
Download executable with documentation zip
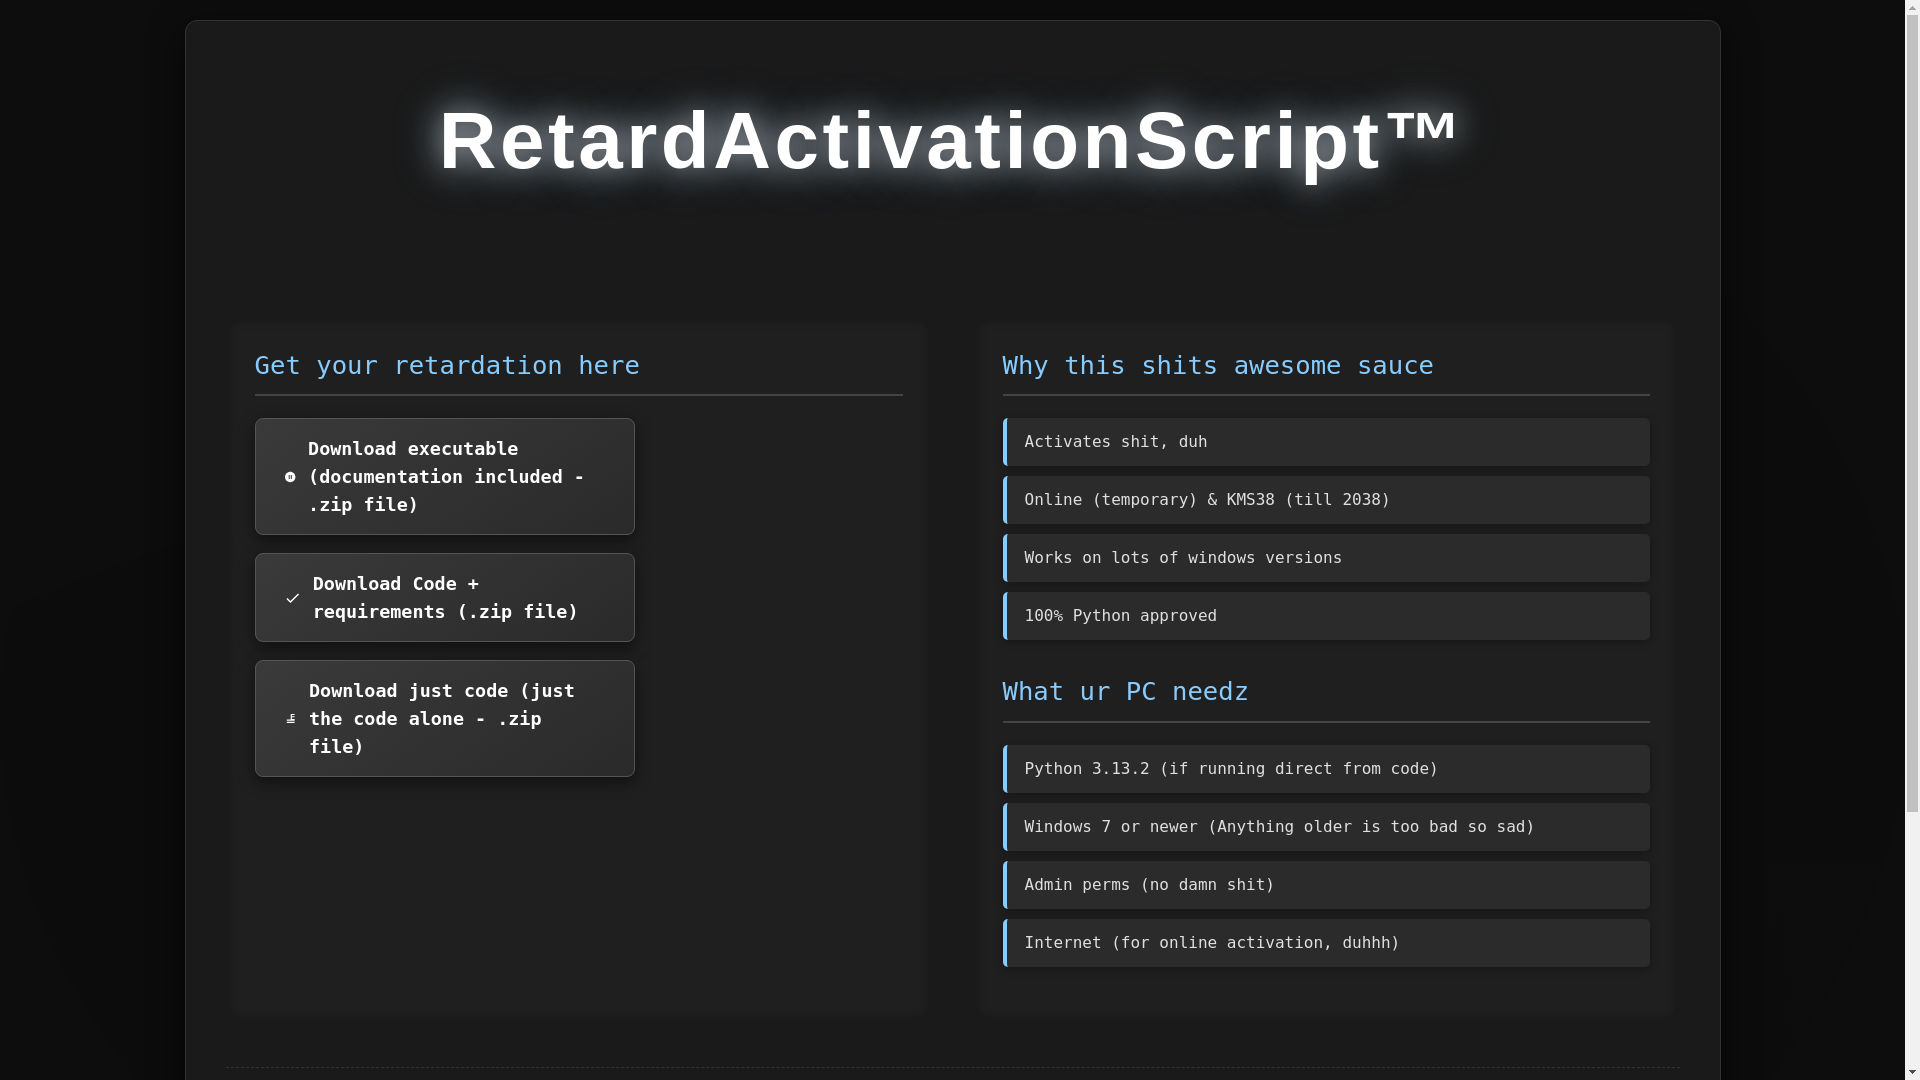click(x=444, y=476)
